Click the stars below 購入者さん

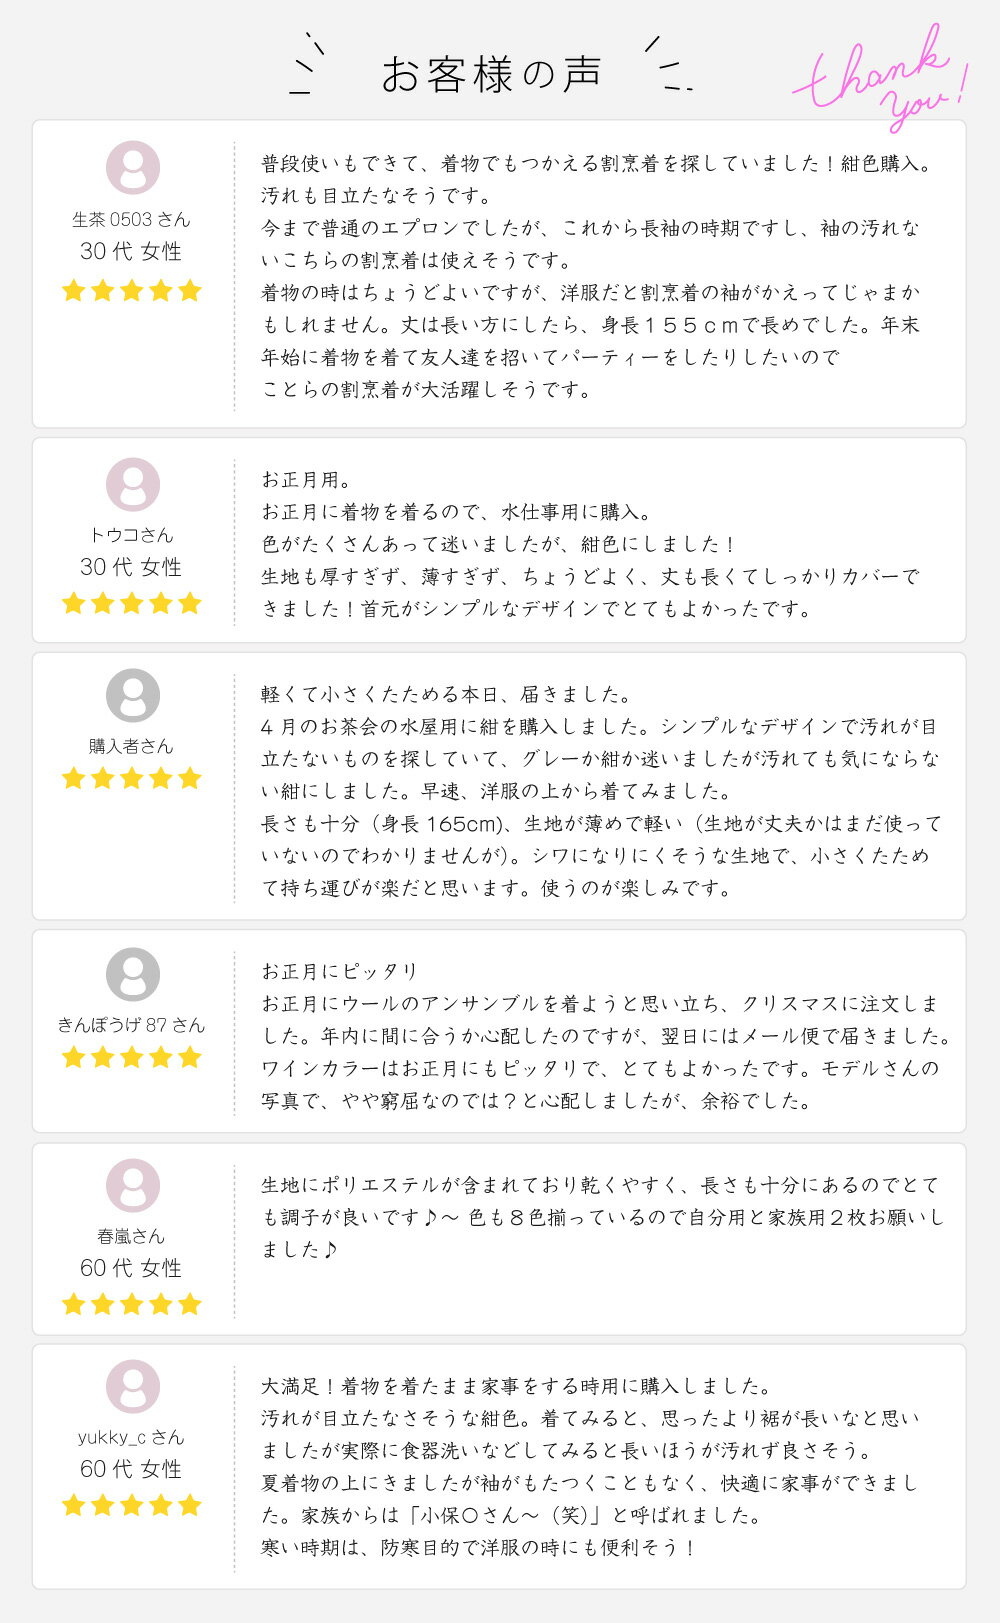132,778
